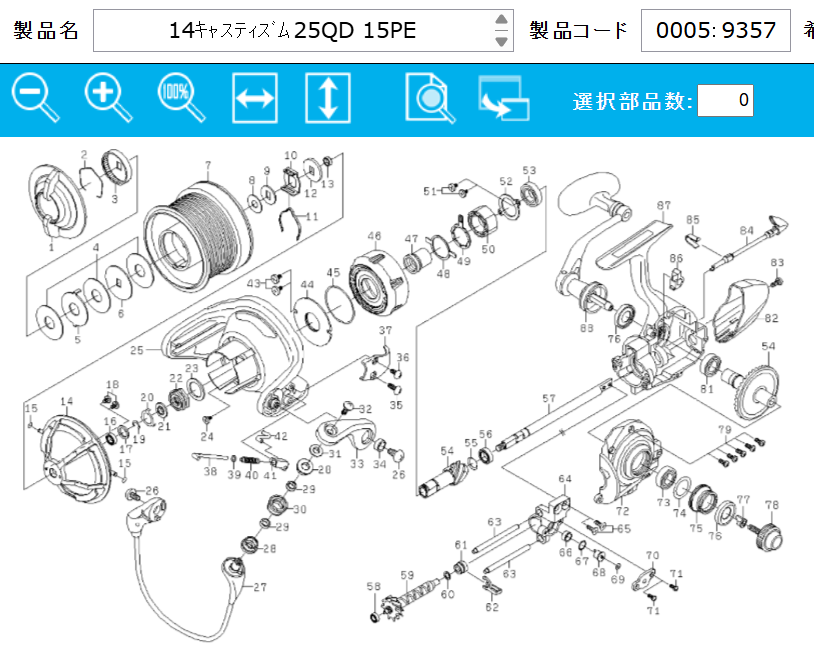Fit diagram to width with horizontal arrow icon

(x=254, y=98)
